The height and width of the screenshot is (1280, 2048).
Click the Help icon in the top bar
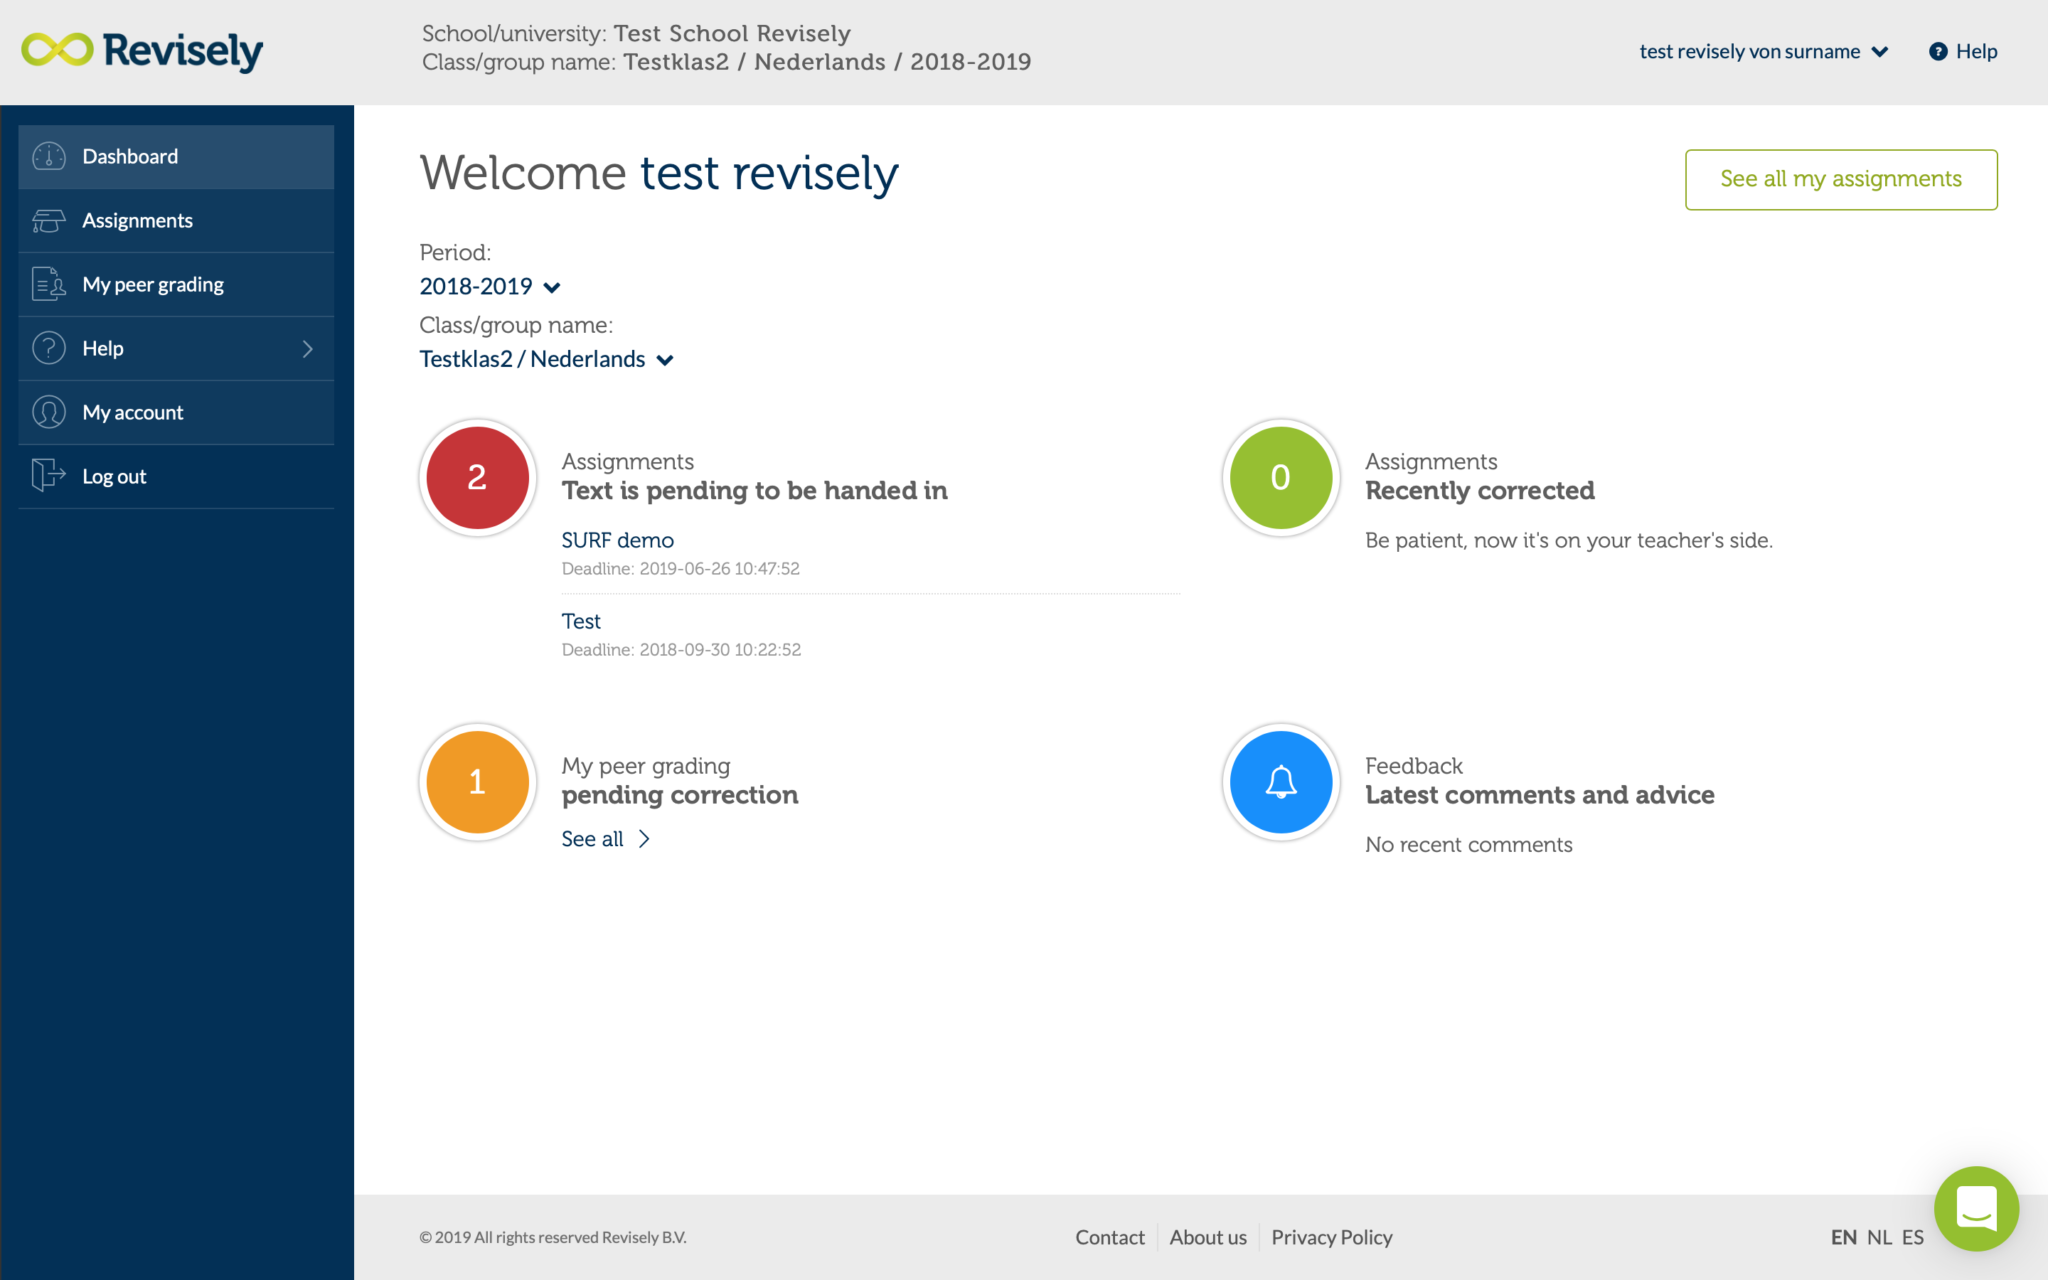coord(1938,51)
